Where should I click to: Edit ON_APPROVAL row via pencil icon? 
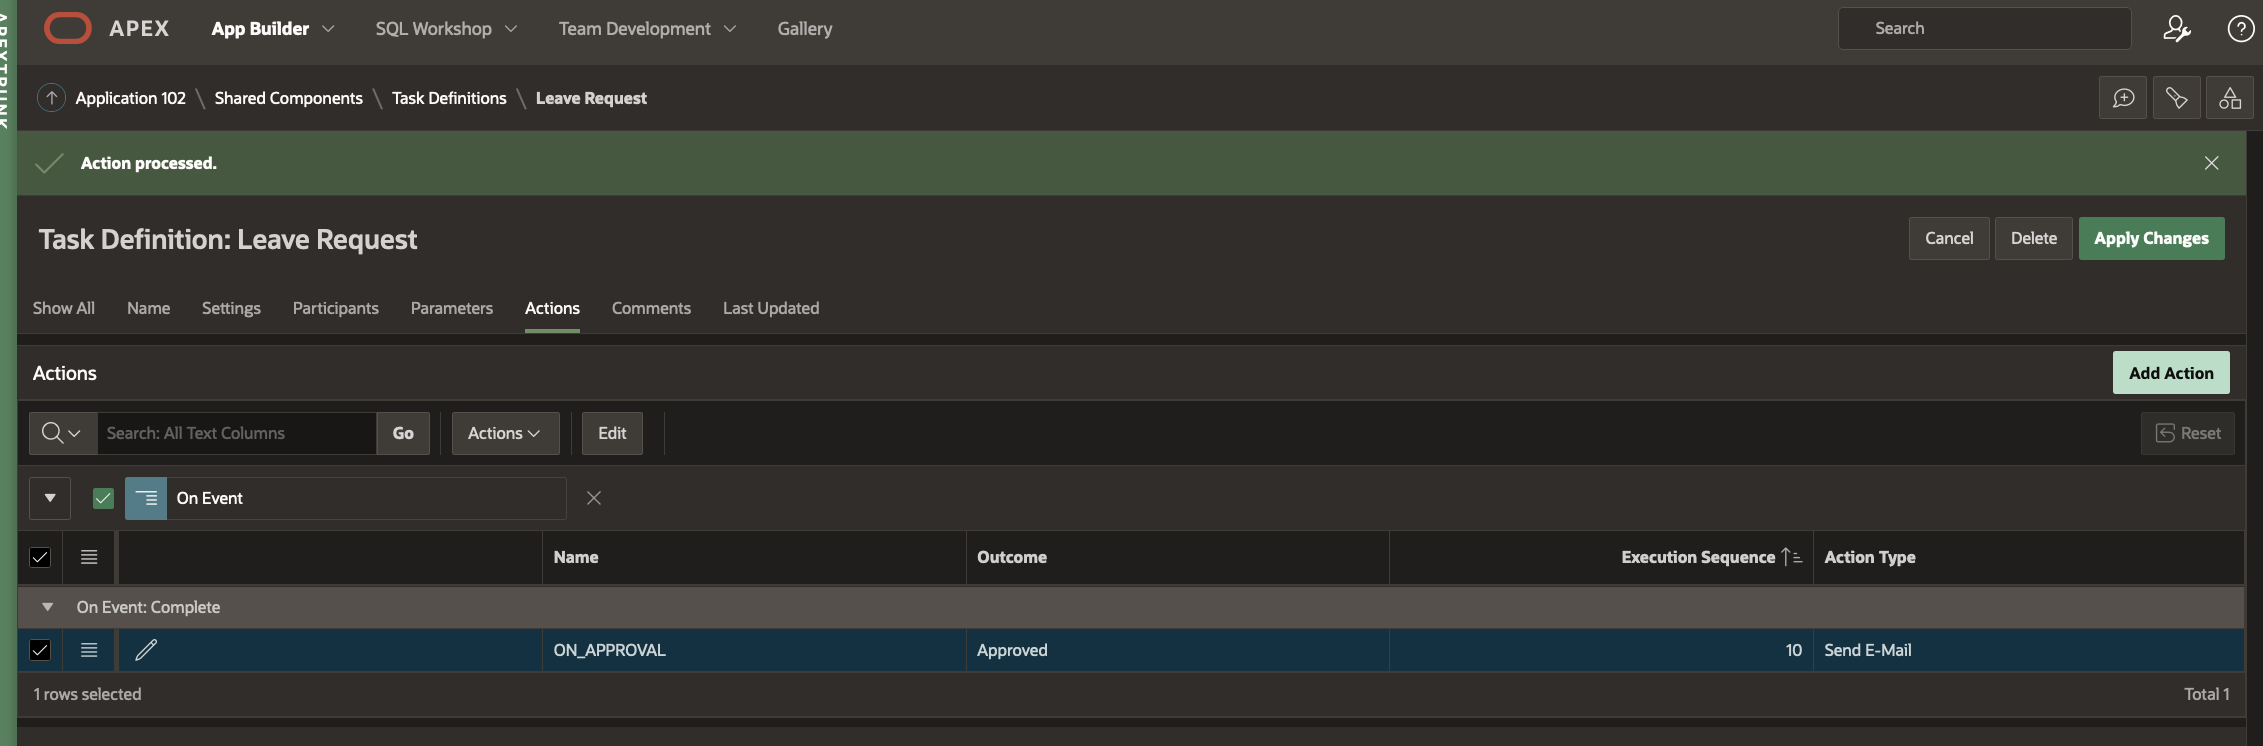[x=146, y=650]
